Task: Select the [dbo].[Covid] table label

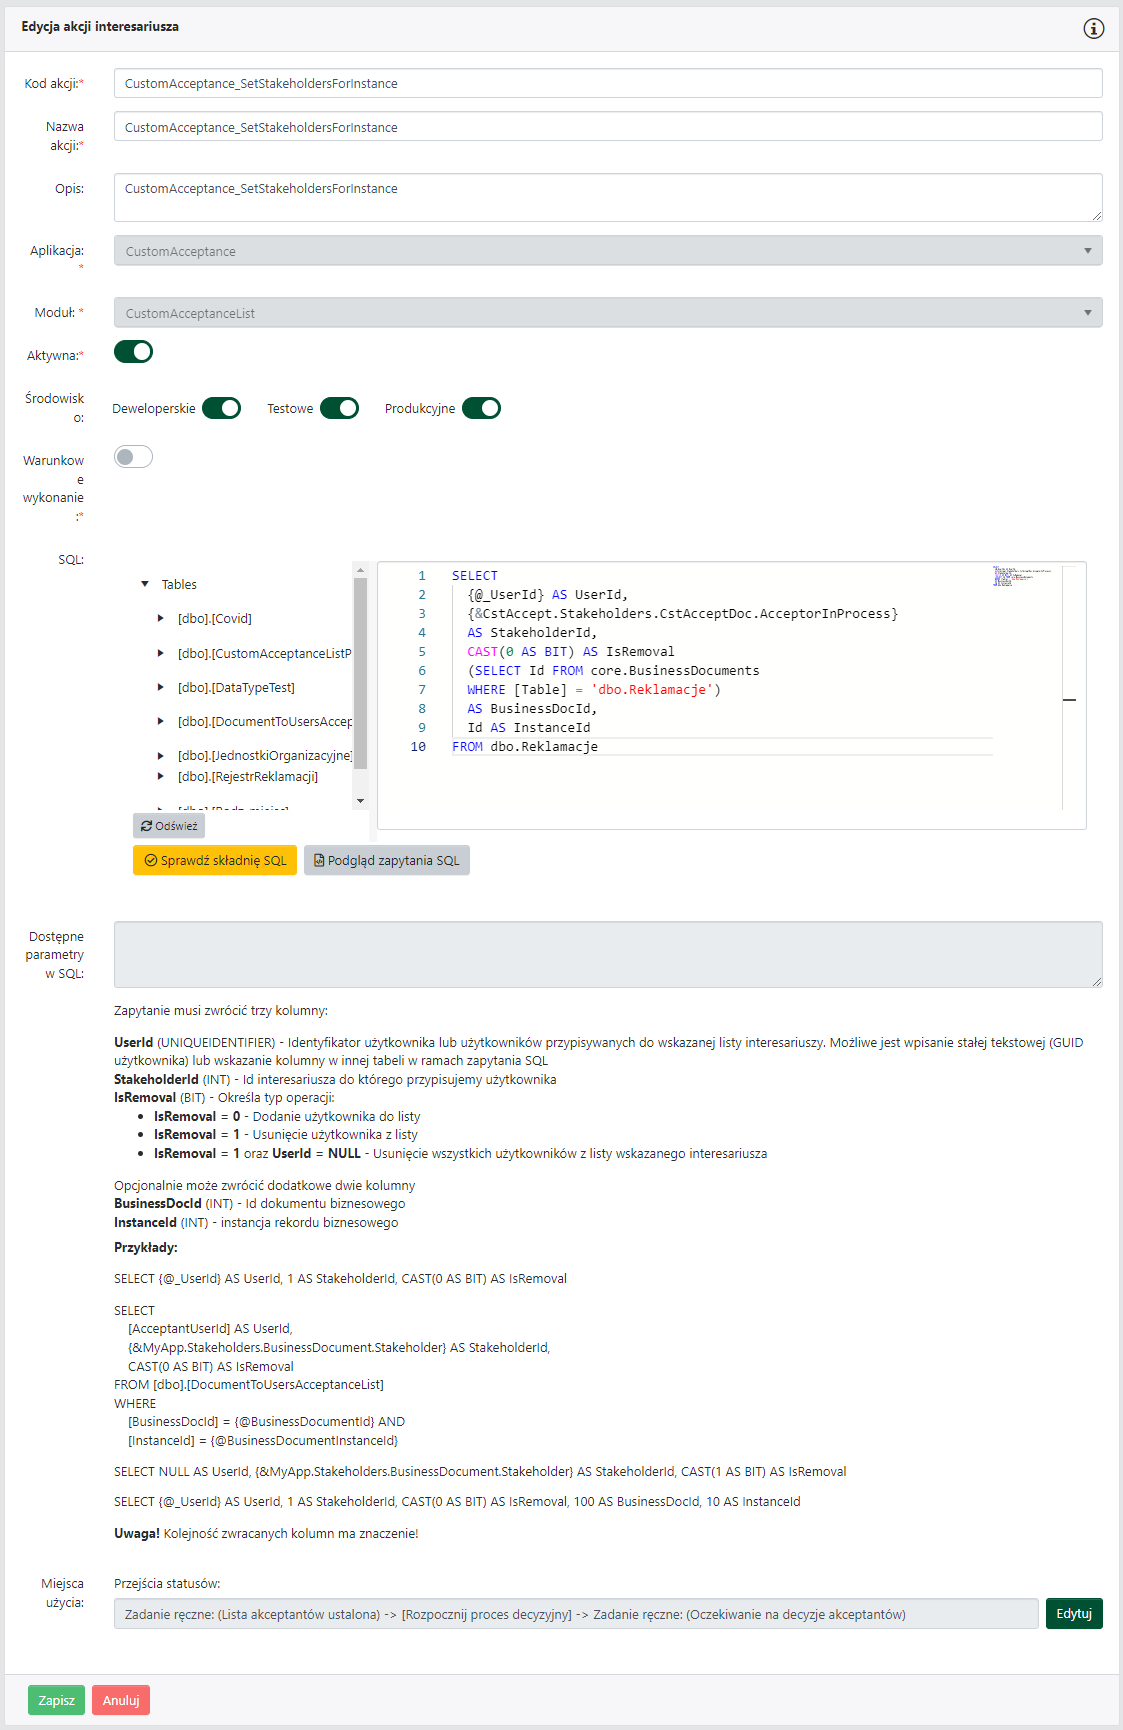Action: (215, 619)
